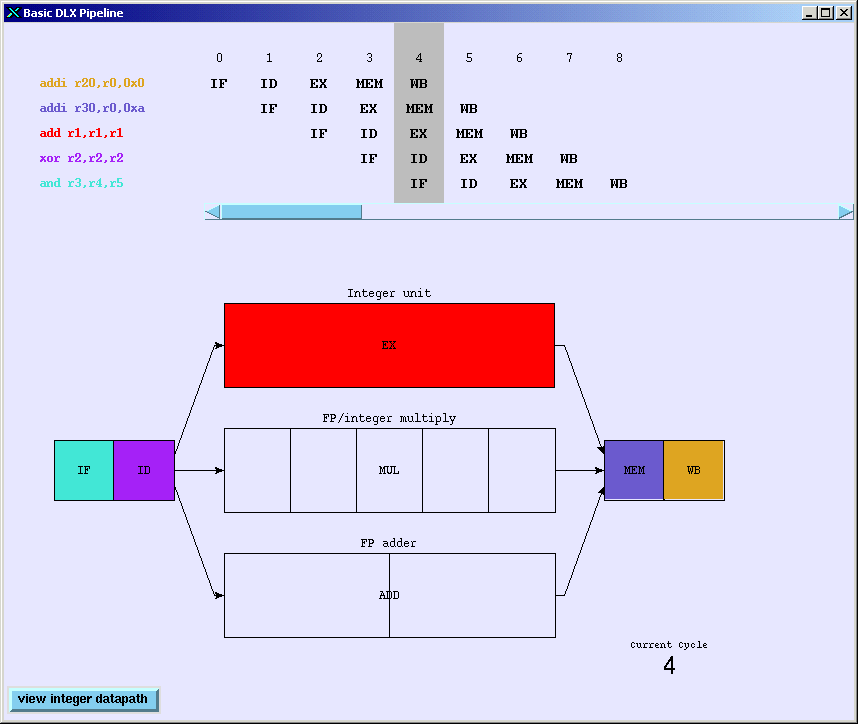
Task: Click cycle number 3 column header
Action: click(369, 58)
